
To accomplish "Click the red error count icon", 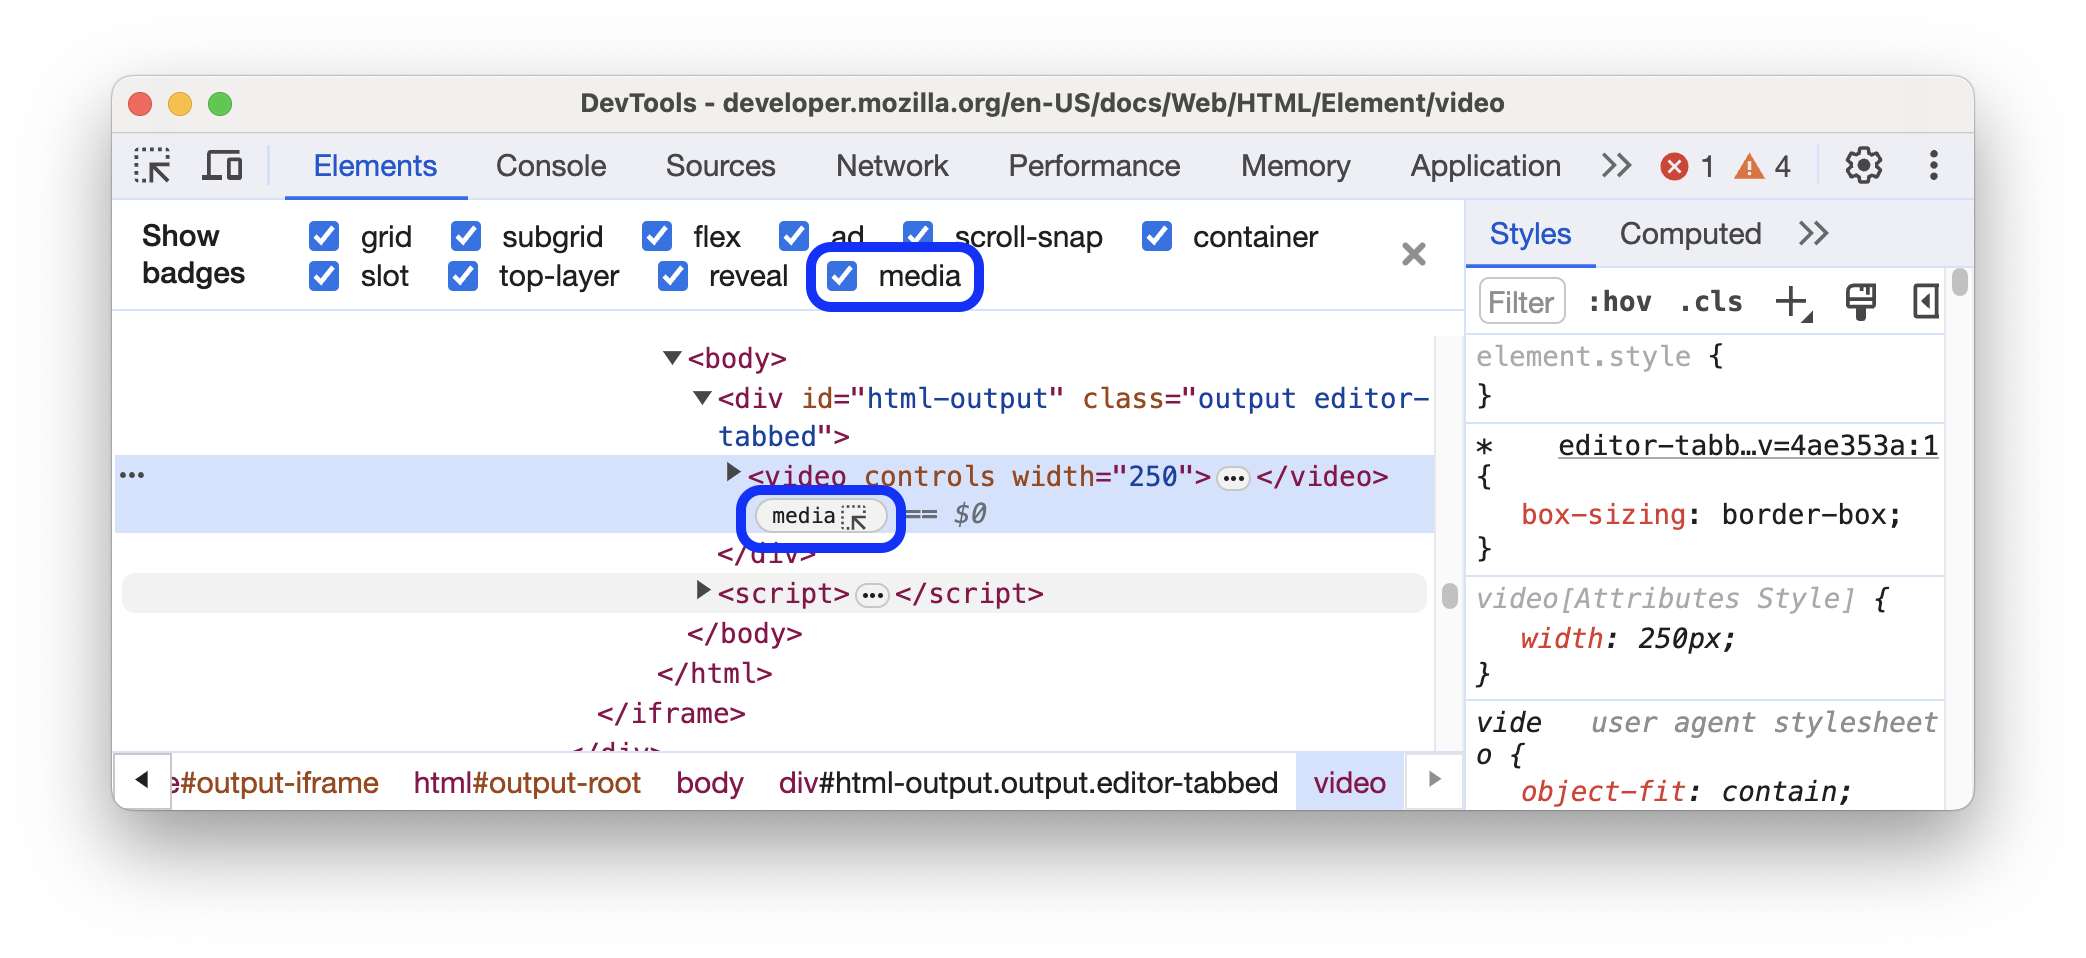I will (x=1674, y=166).
